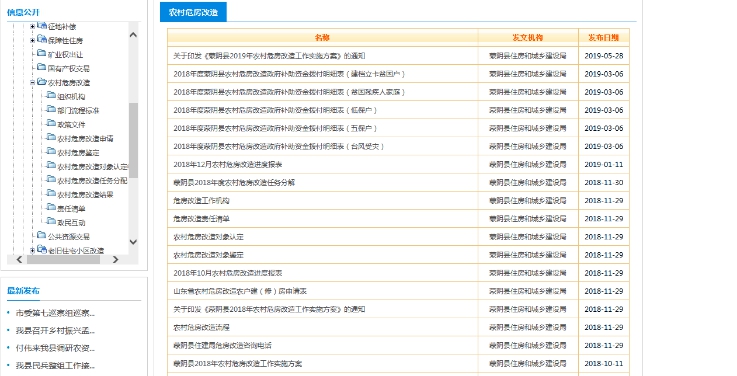Image resolution: width=737 pixels, height=376 pixels.
Task: Click the 信息公开 panel heading
Action: click(23, 12)
